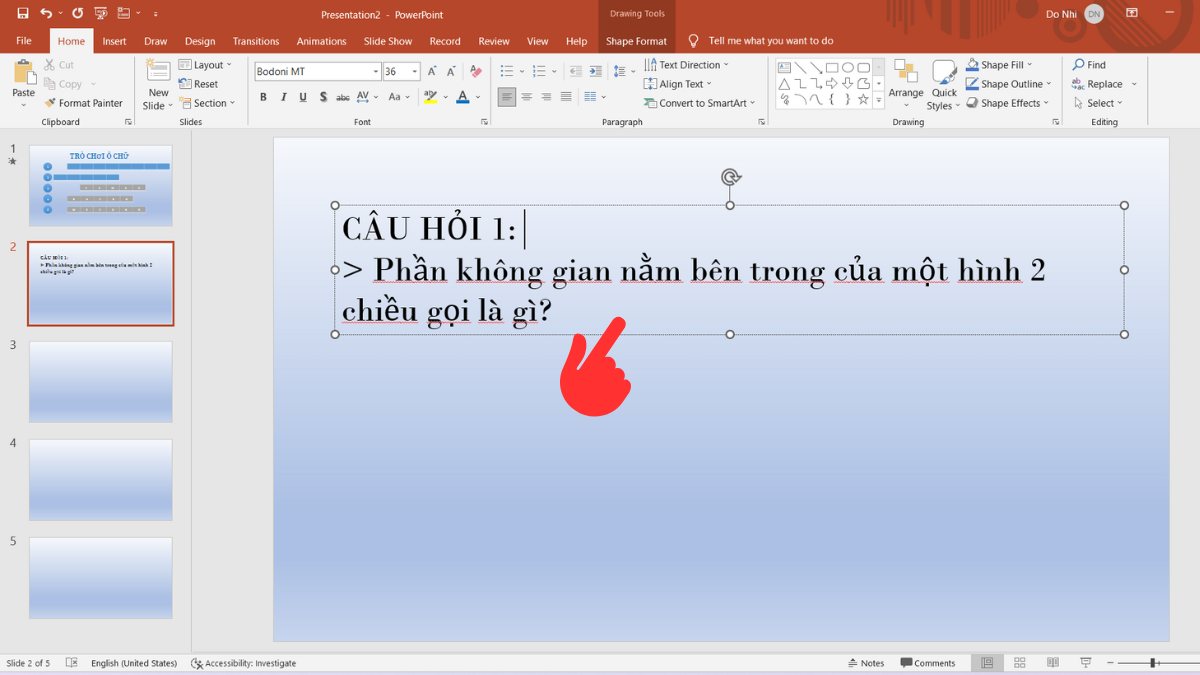Decrease the font size

click(451, 72)
